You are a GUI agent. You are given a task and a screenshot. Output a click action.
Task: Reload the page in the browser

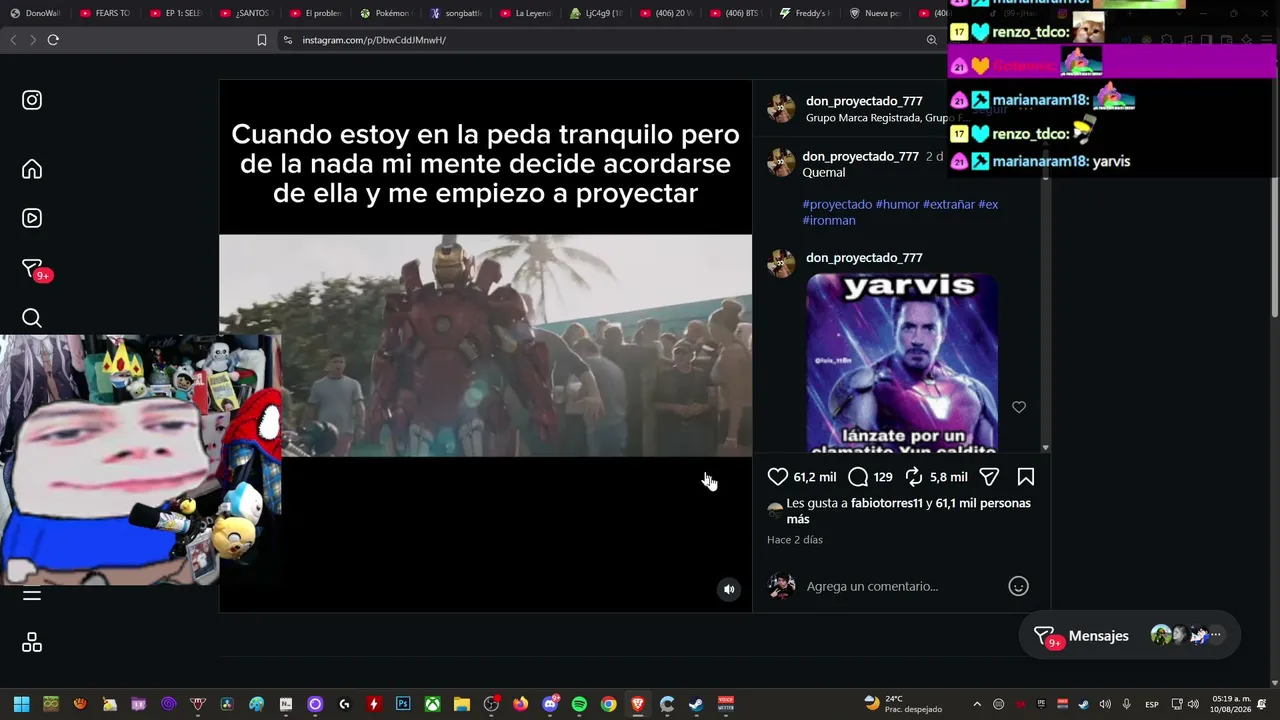[x=53, y=40]
